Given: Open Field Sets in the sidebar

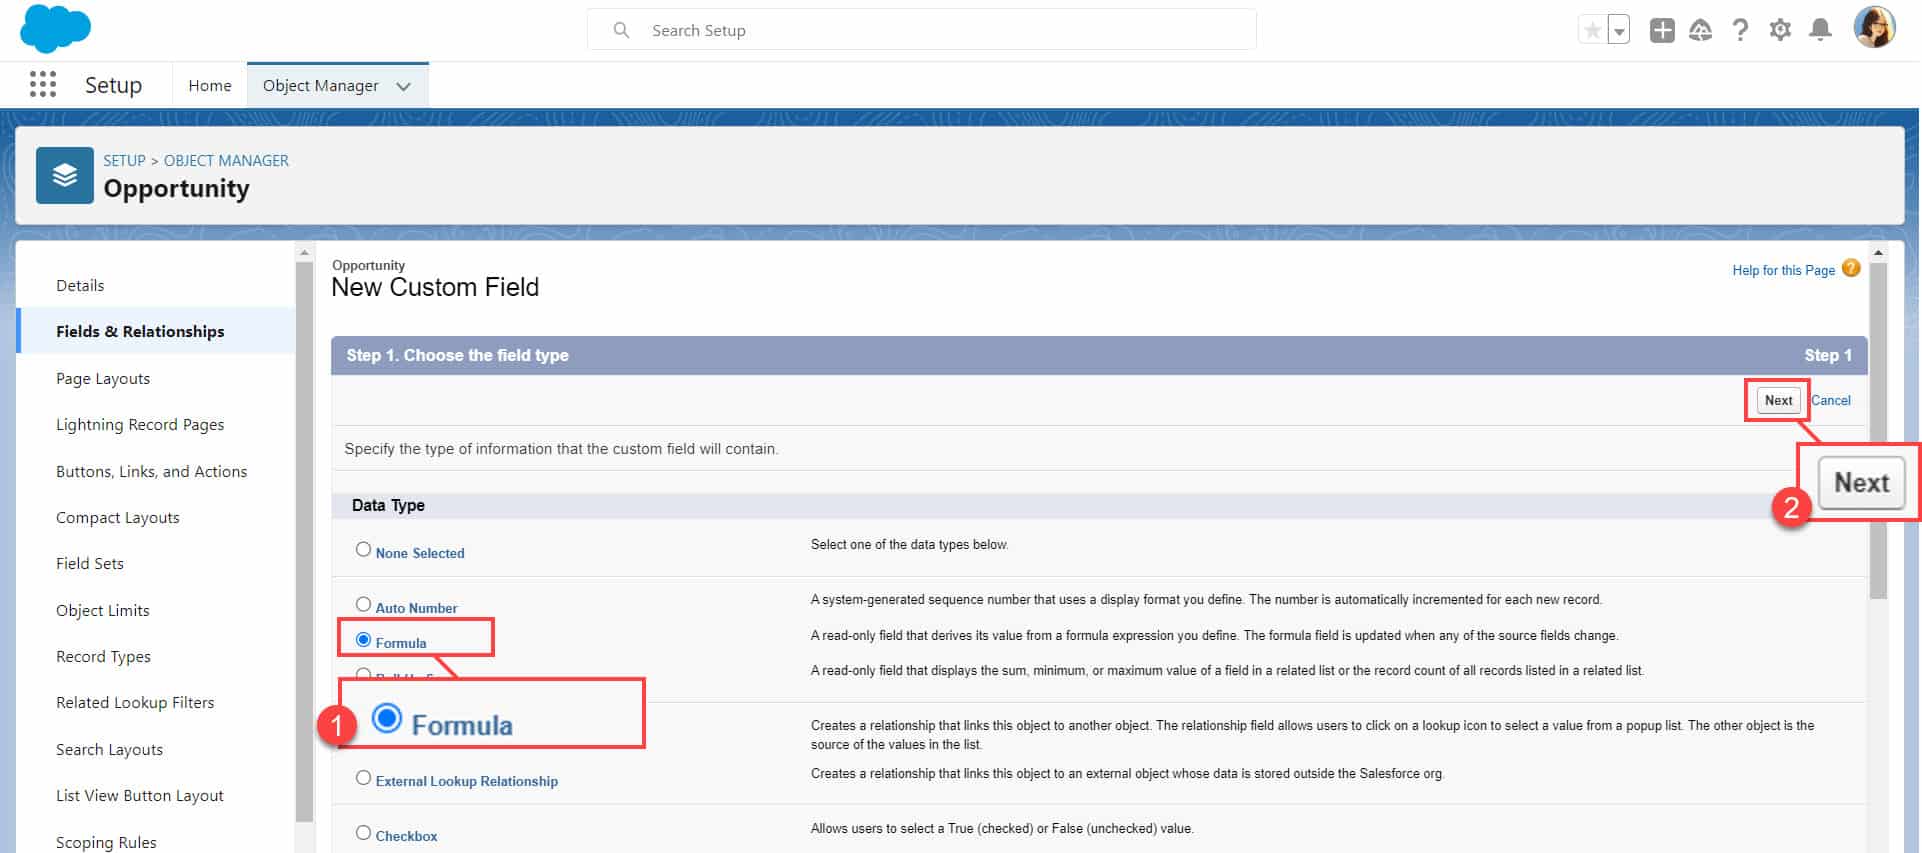Looking at the screenshot, I should point(90,563).
